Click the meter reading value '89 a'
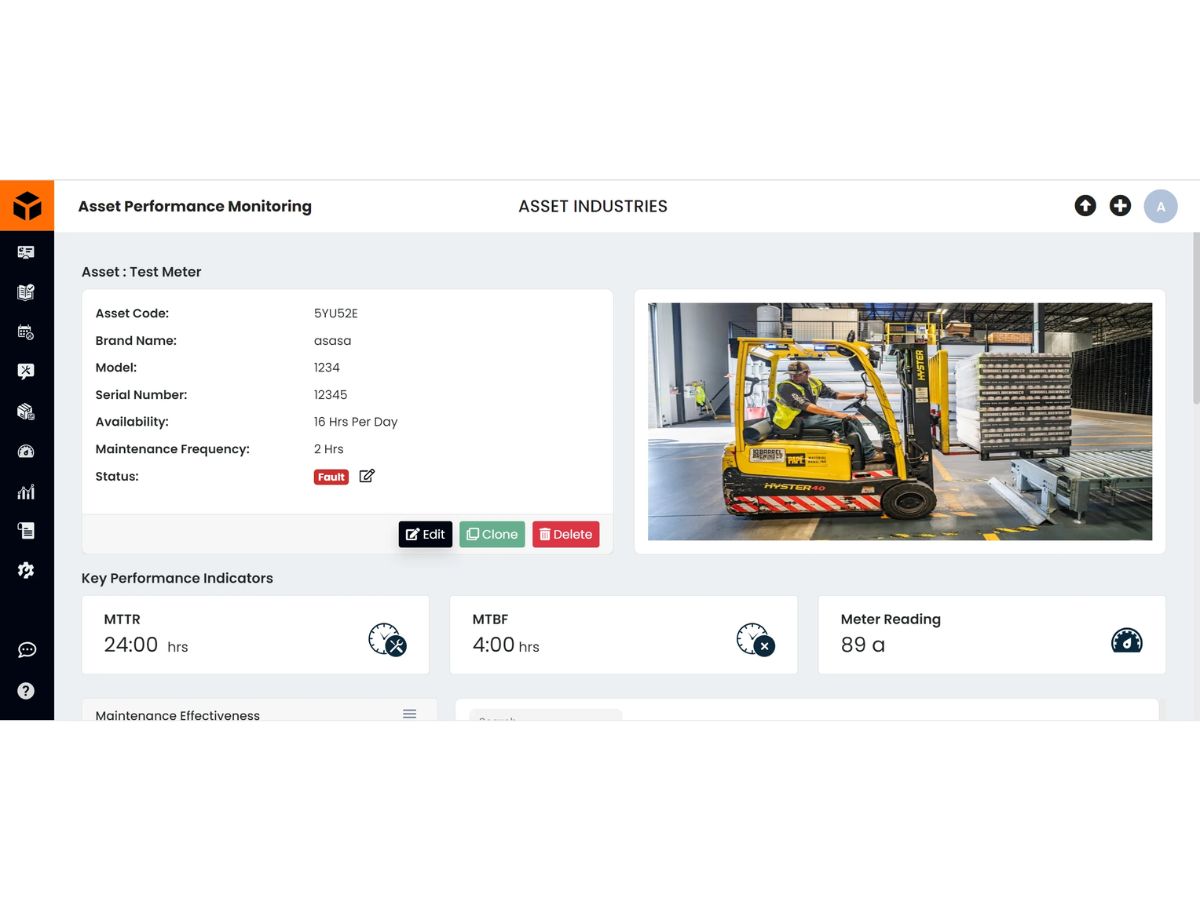The width and height of the screenshot is (1200, 900). [x=863, y=645]
